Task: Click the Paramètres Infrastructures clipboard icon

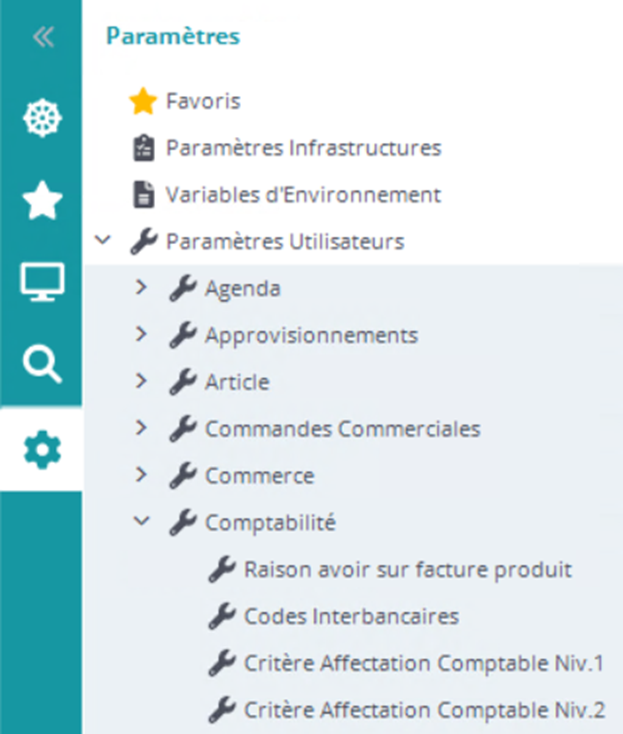Action: pos(144,148)
